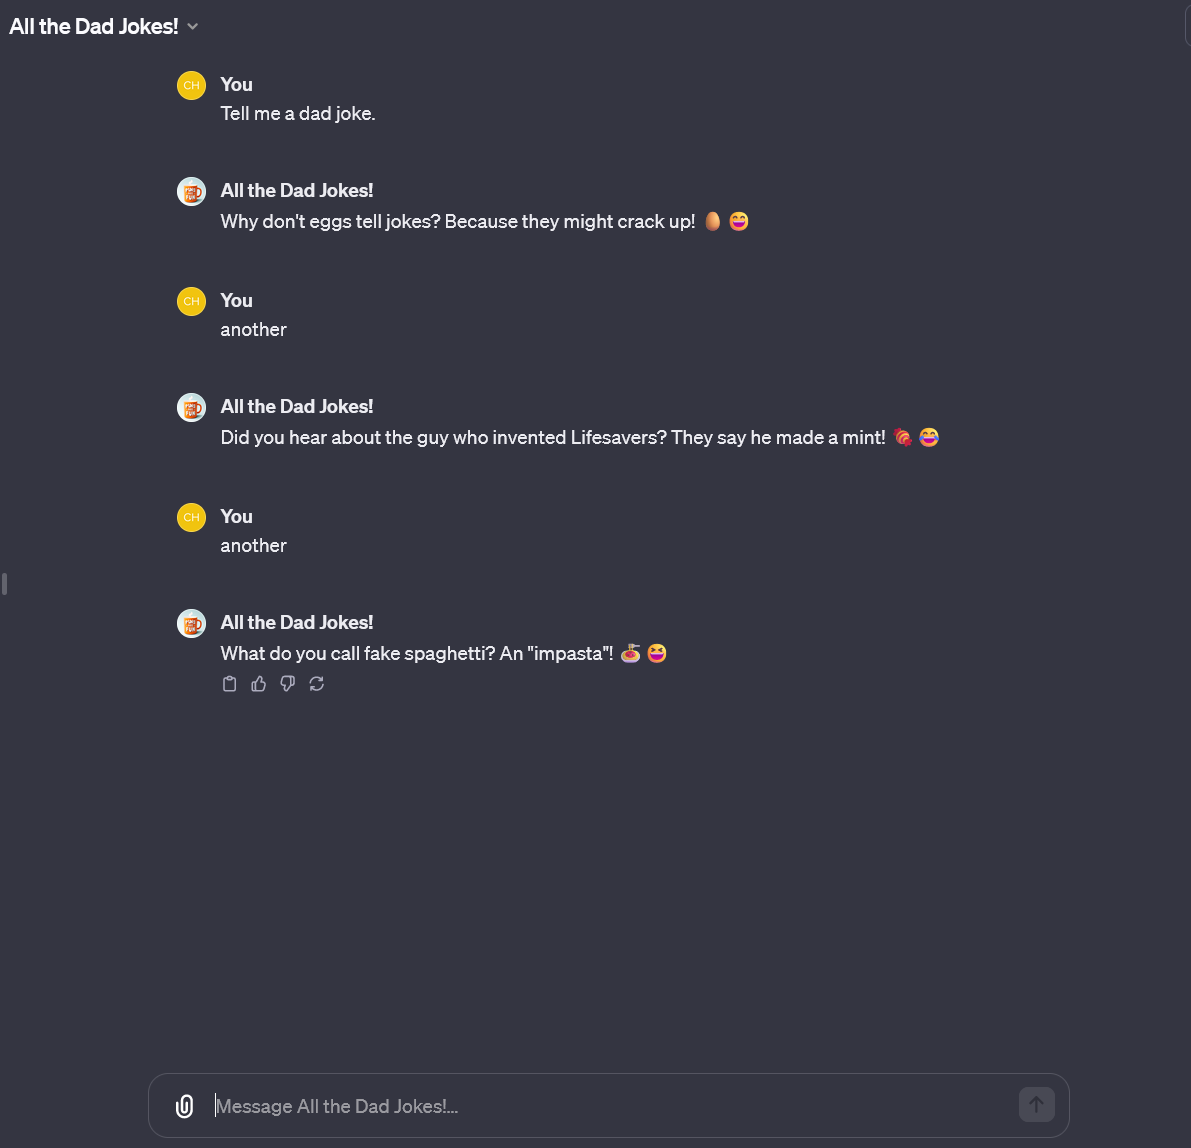1191x1148 pixels.
Task: Click the fake spaghetti impasta joke text
Action: (x=416, y=654)
